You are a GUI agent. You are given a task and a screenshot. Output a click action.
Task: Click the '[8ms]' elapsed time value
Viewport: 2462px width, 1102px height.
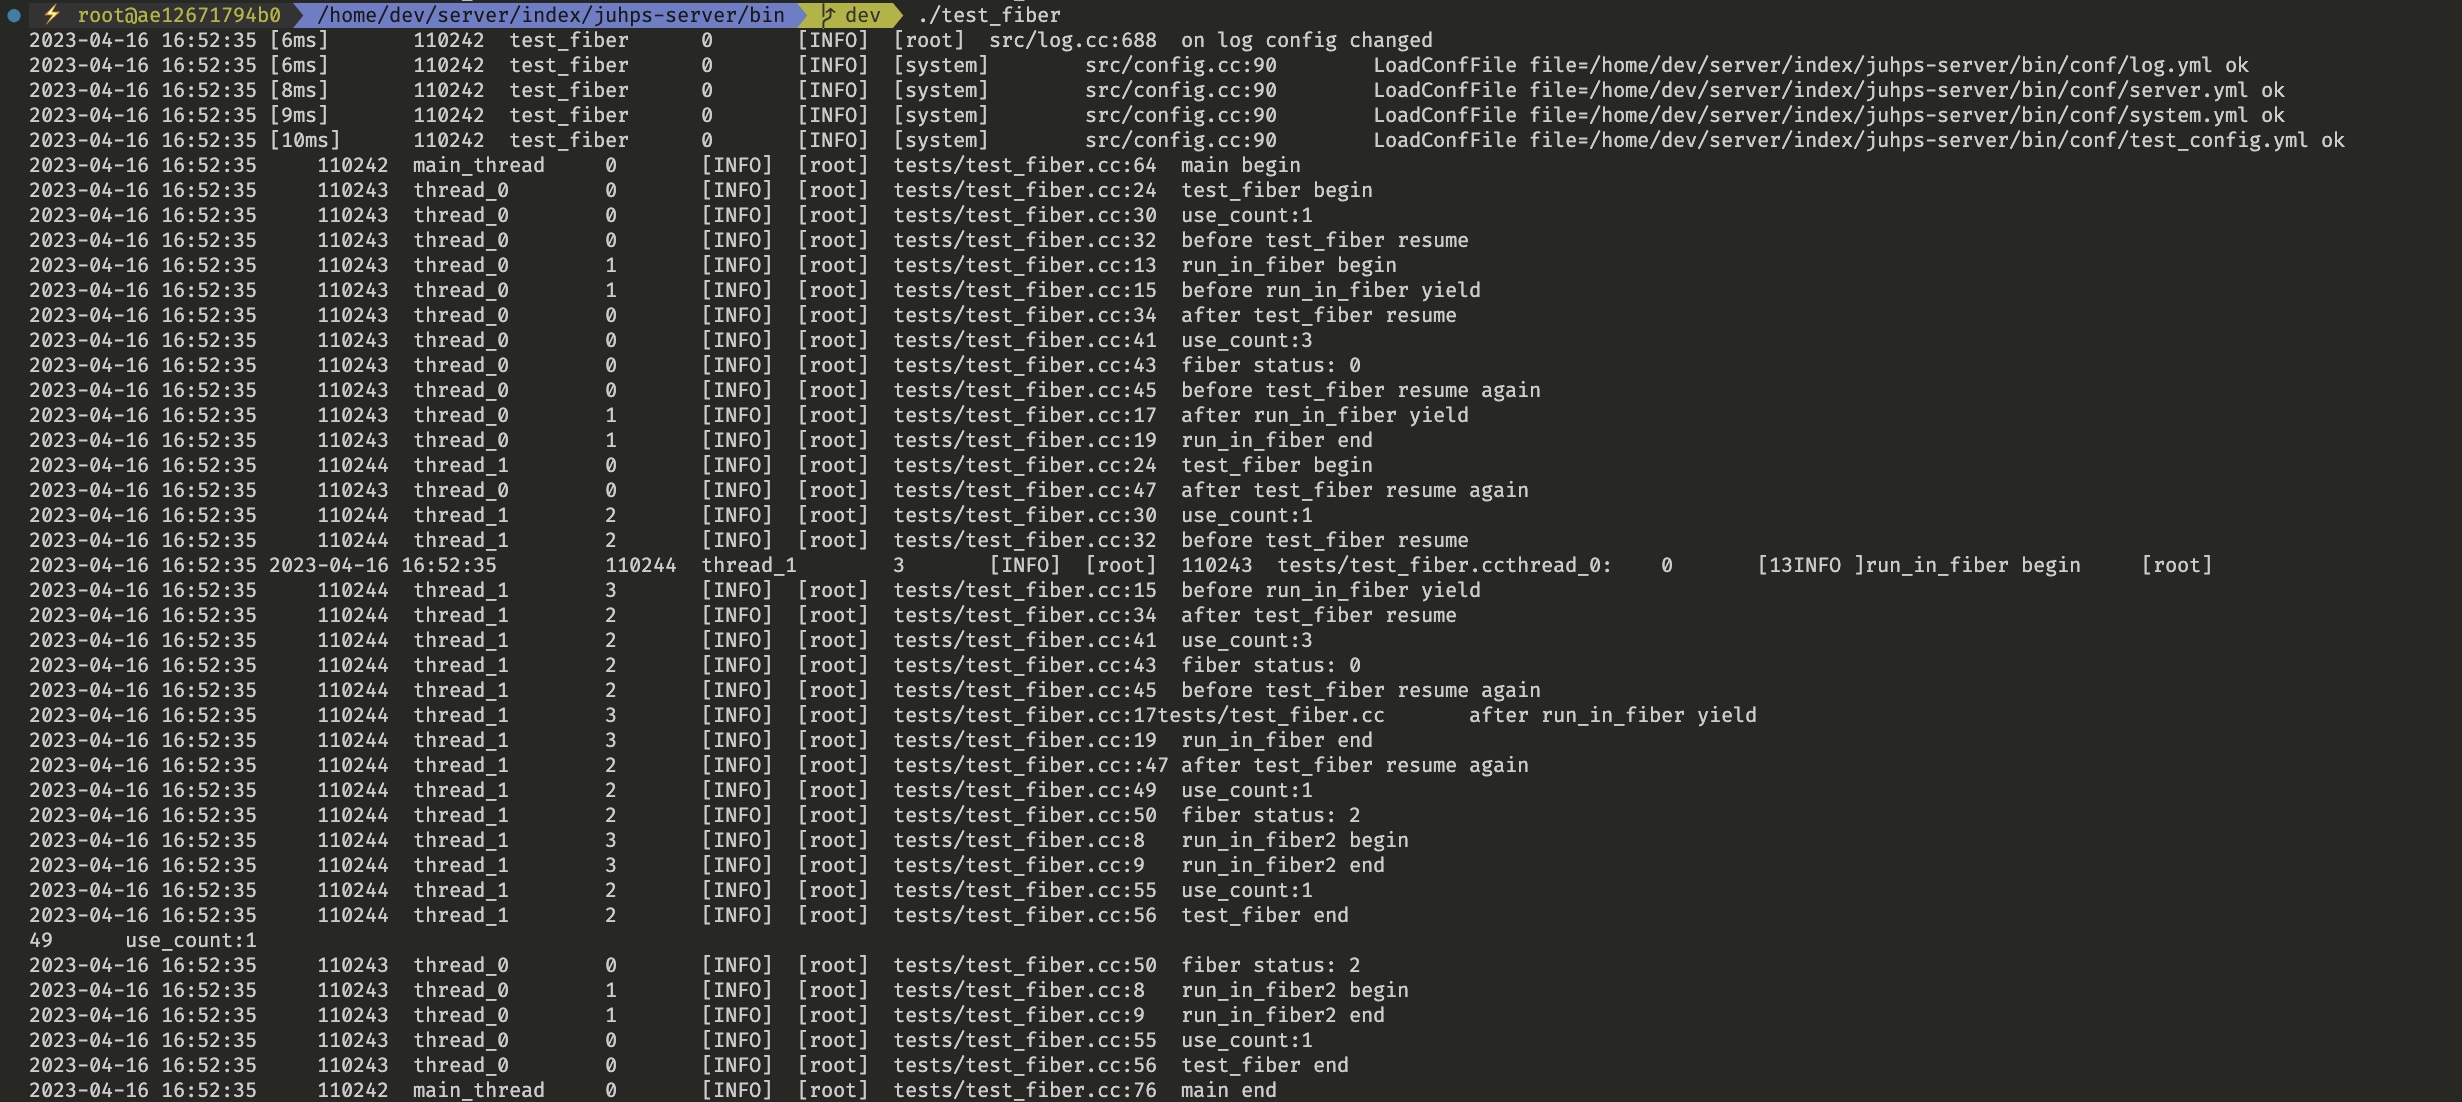299,90
